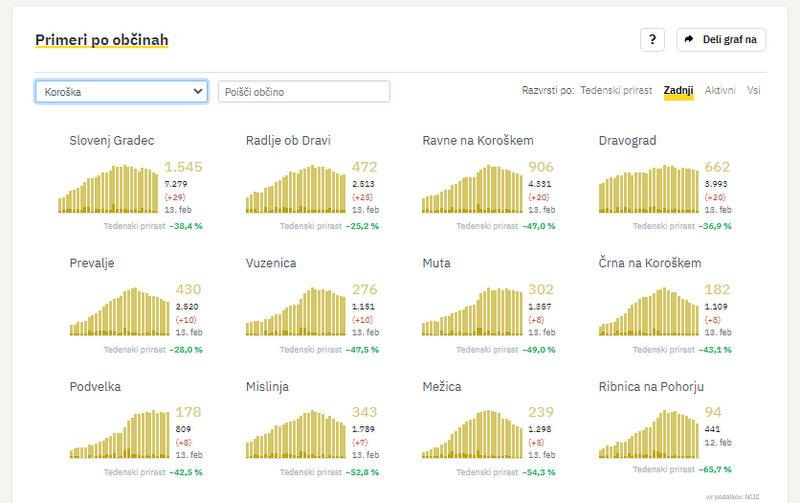Click the Deli graf na button

(720, 40)
